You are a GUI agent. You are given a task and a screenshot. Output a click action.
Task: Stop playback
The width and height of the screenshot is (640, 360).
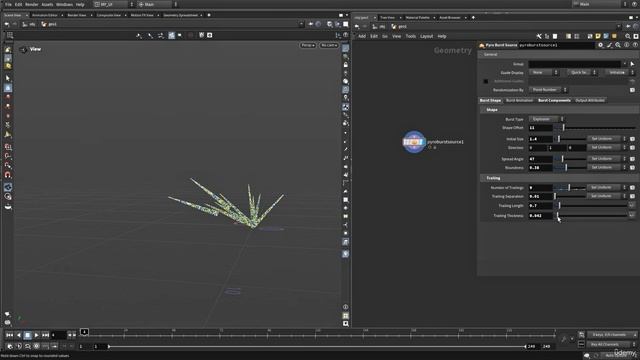[27, 335]
